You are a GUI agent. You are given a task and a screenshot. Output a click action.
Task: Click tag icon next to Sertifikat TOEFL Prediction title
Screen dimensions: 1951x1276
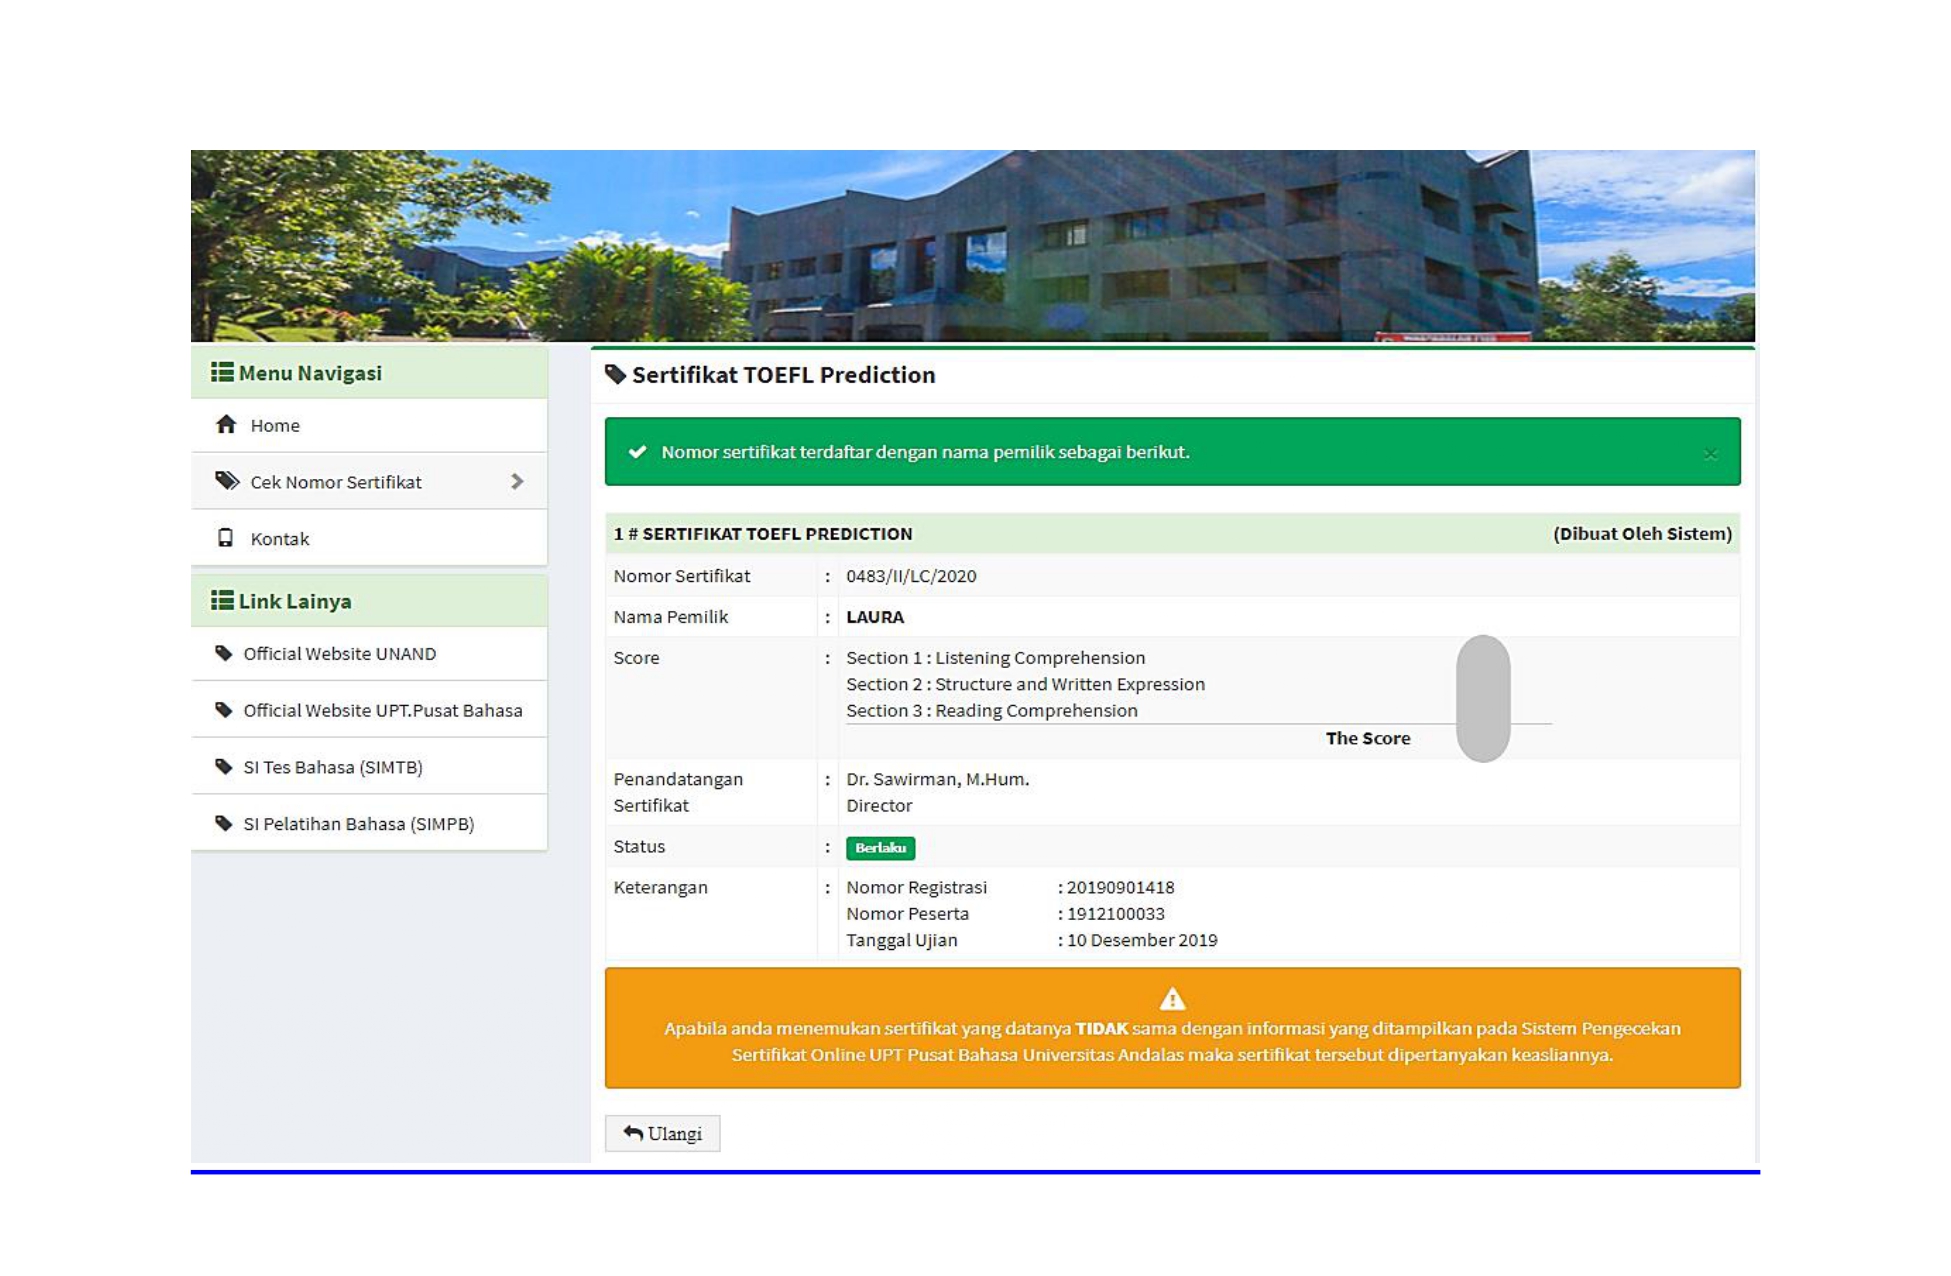(616, 375)
